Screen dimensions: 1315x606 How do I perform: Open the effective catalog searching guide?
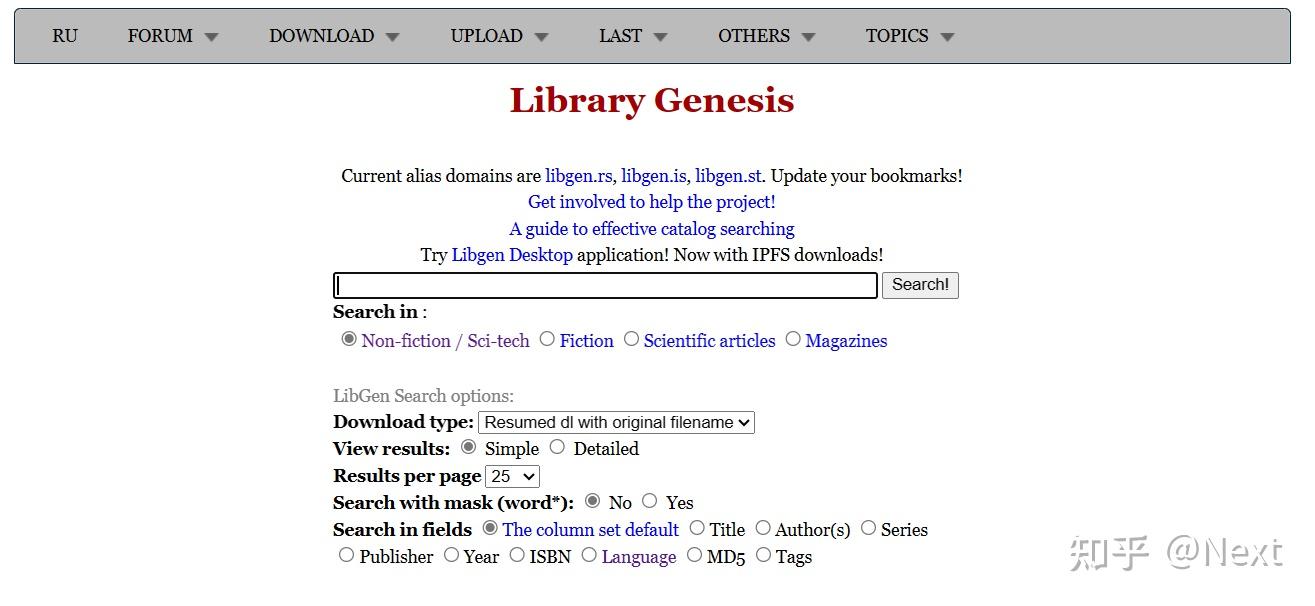[652, 229]
